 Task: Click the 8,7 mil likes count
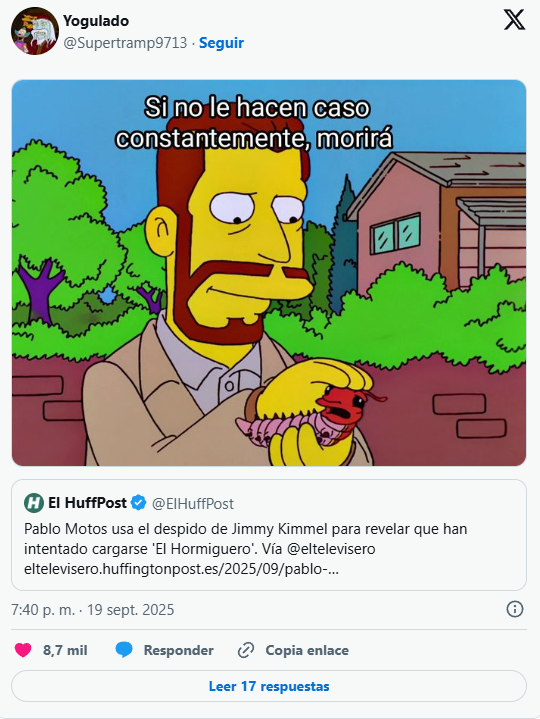[x=65, y=650]
